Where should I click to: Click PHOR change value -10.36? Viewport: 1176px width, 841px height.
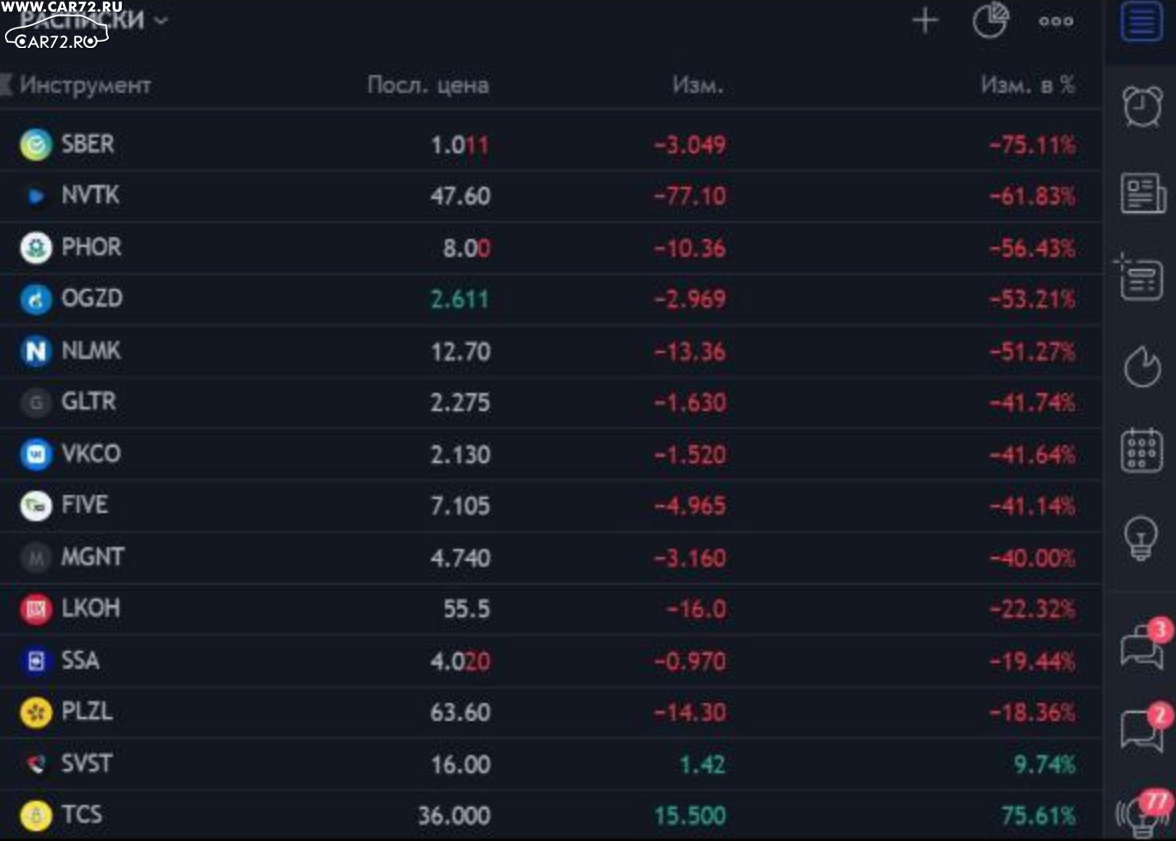point(689,248)
